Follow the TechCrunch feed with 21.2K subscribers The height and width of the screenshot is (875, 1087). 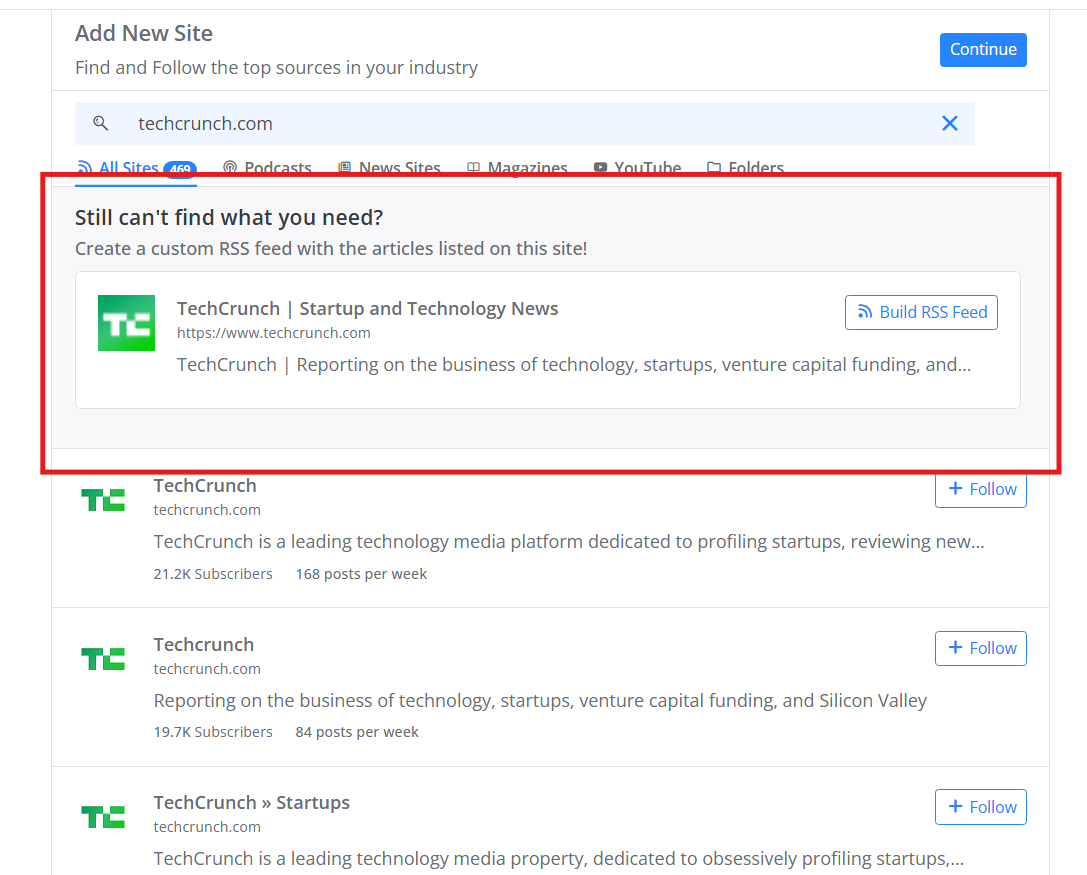tap(980, 489)
